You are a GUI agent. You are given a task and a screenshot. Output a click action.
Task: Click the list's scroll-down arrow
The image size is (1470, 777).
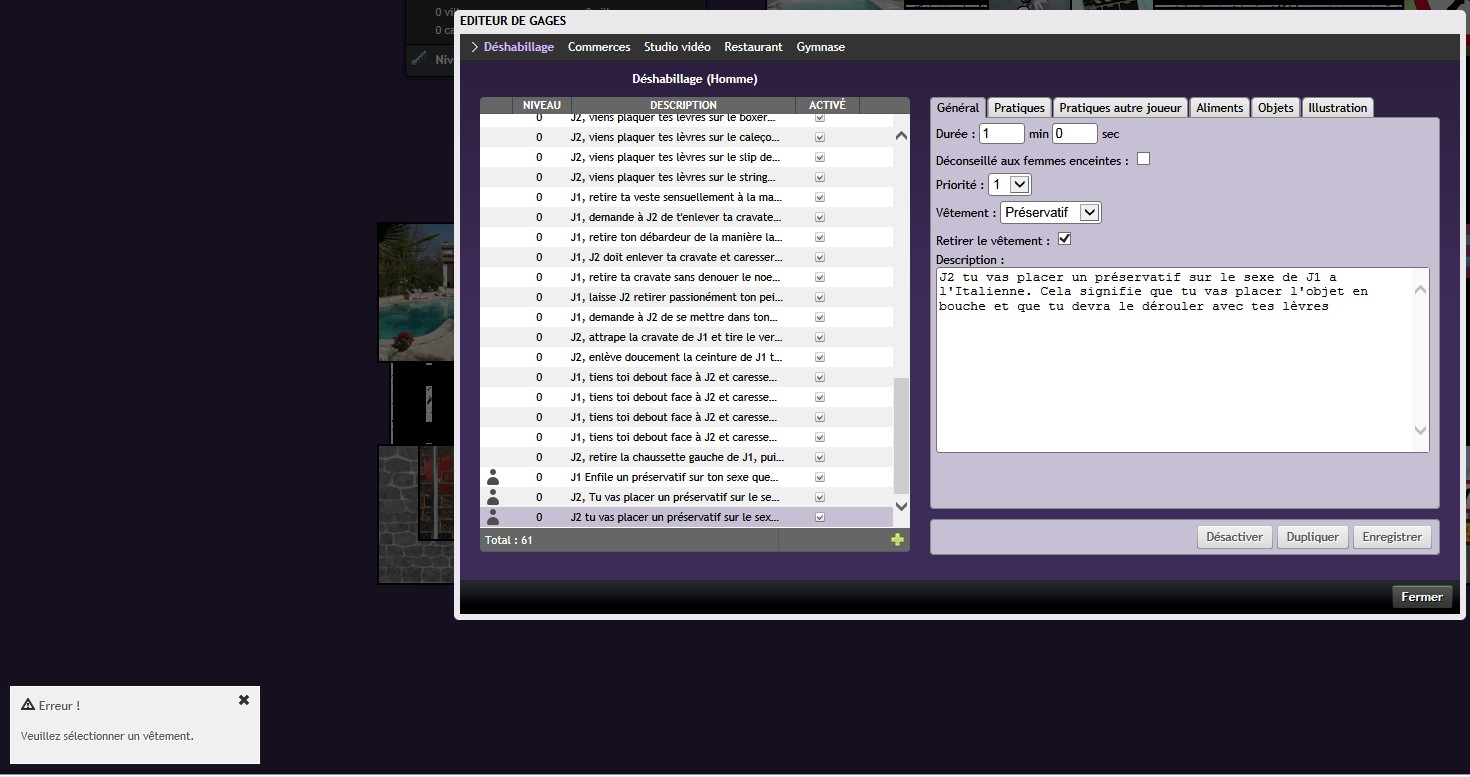(901, 506)
